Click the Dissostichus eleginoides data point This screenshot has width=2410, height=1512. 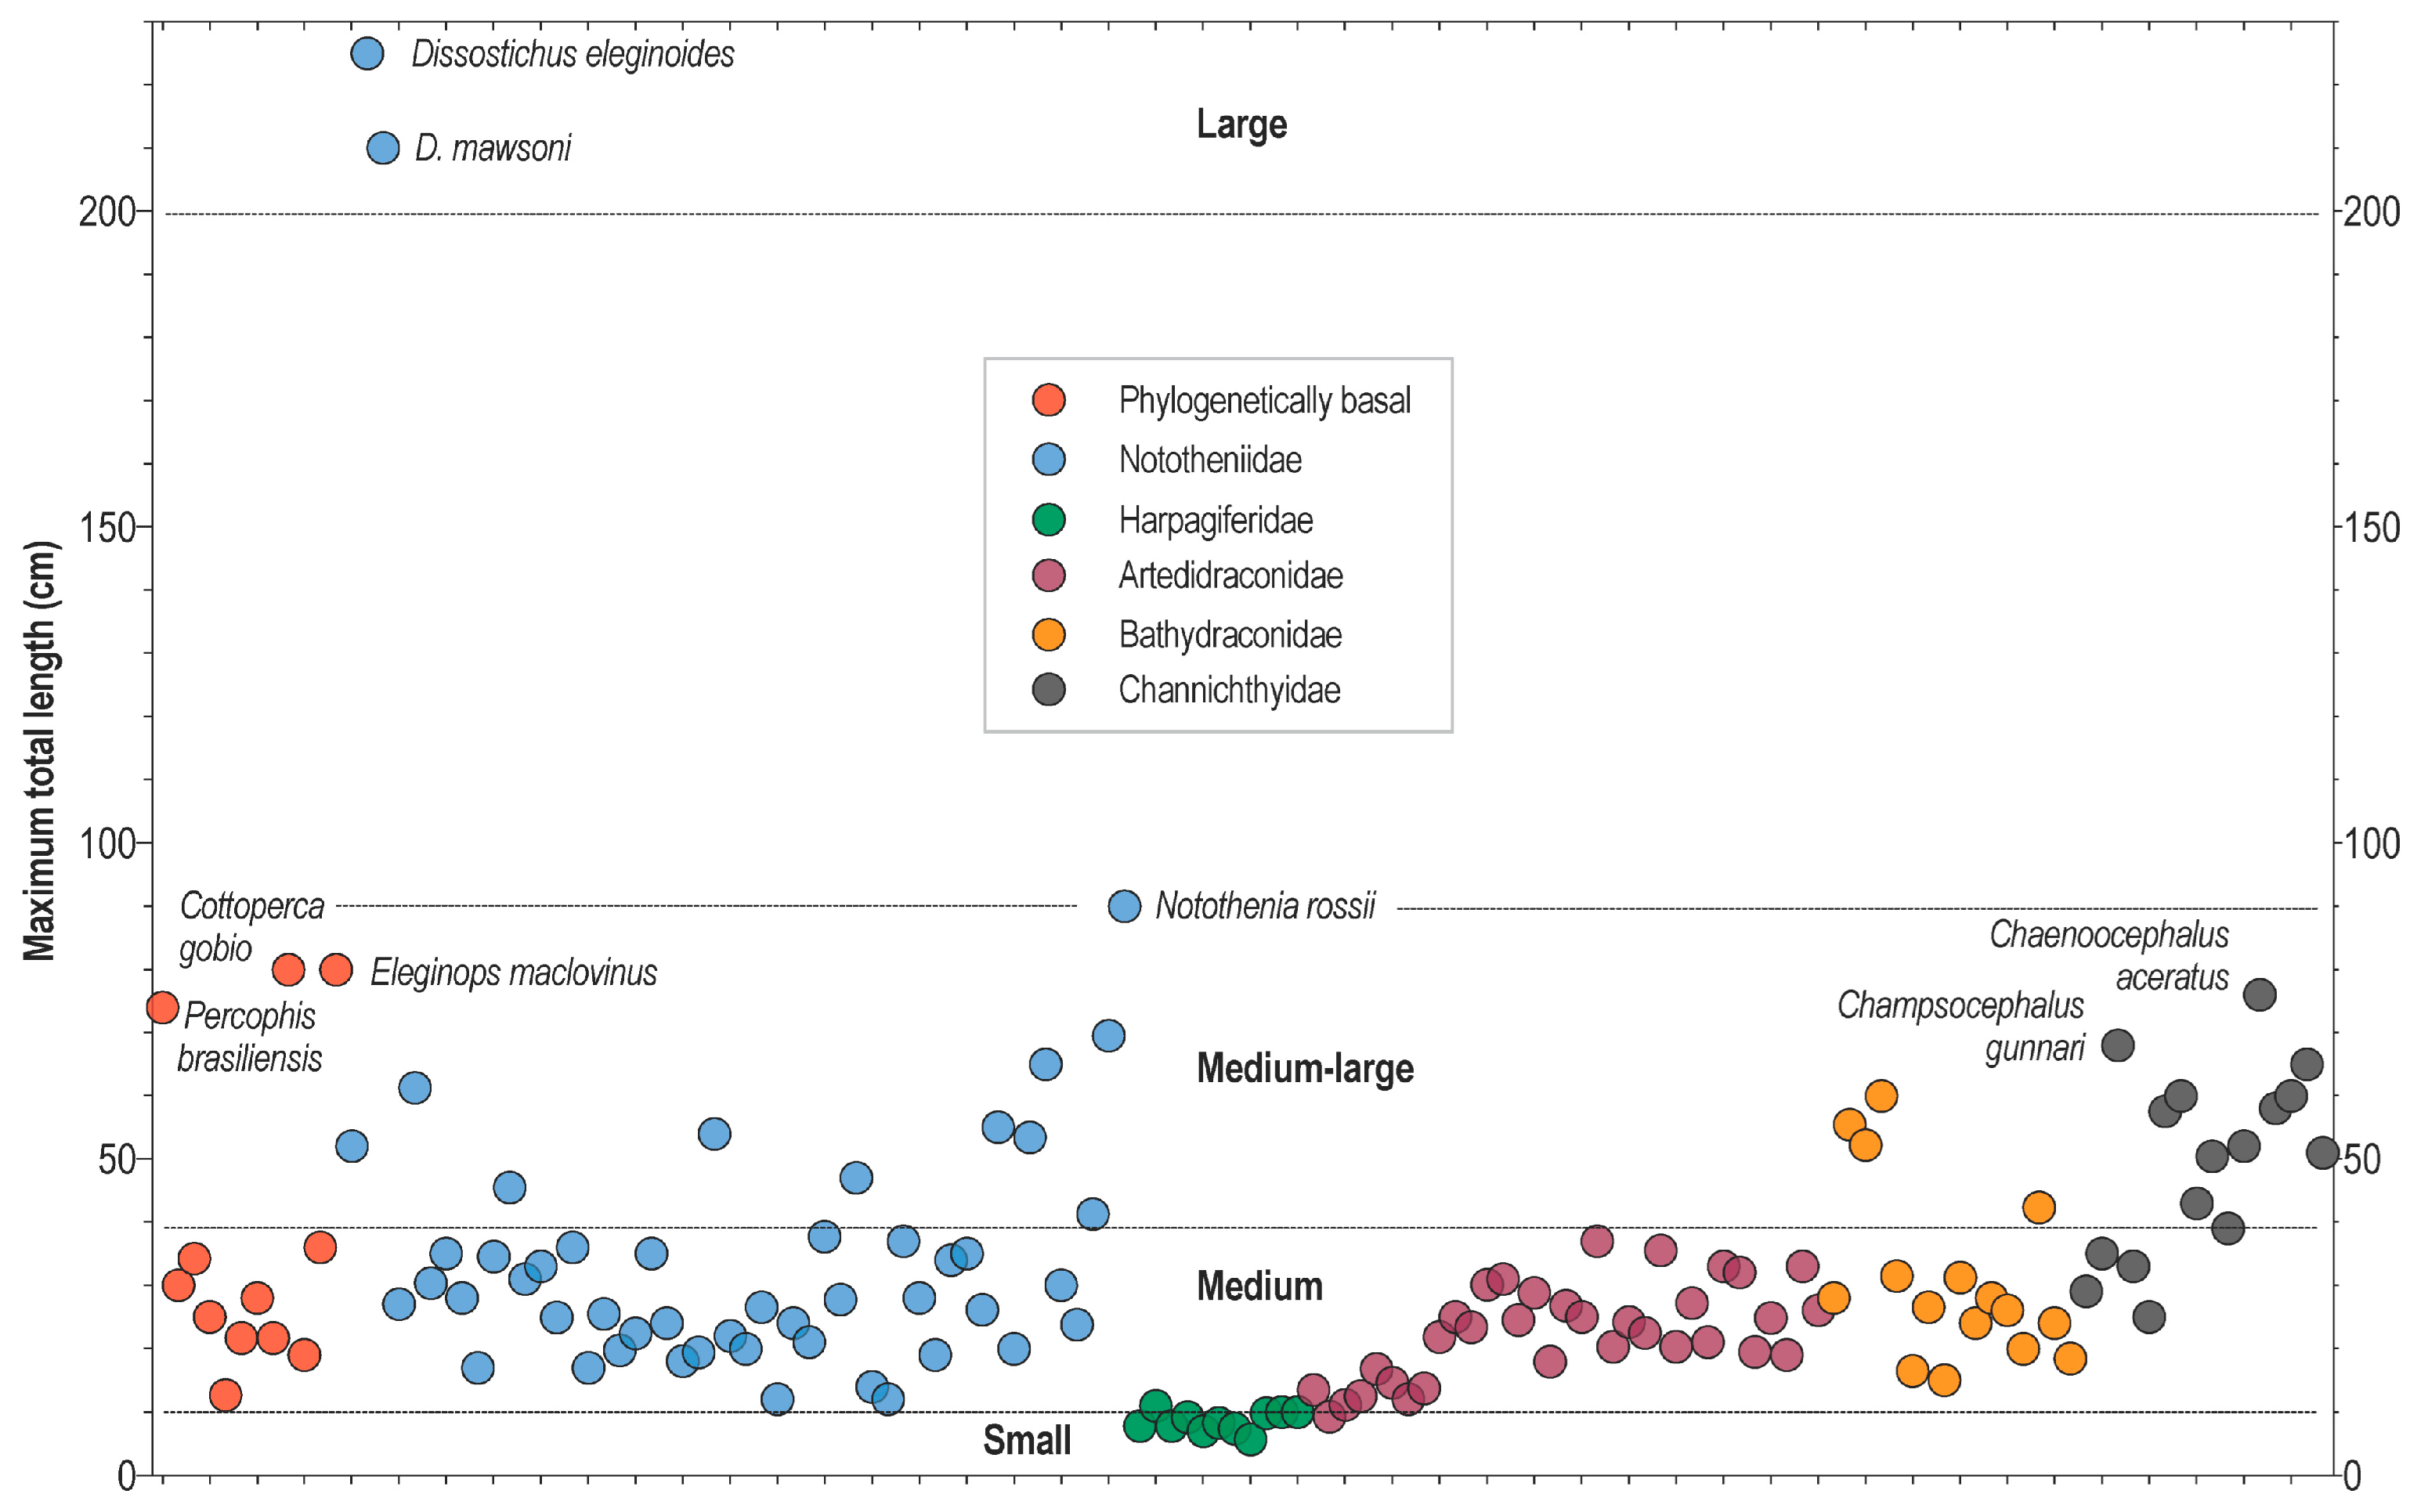coord(367,54)
